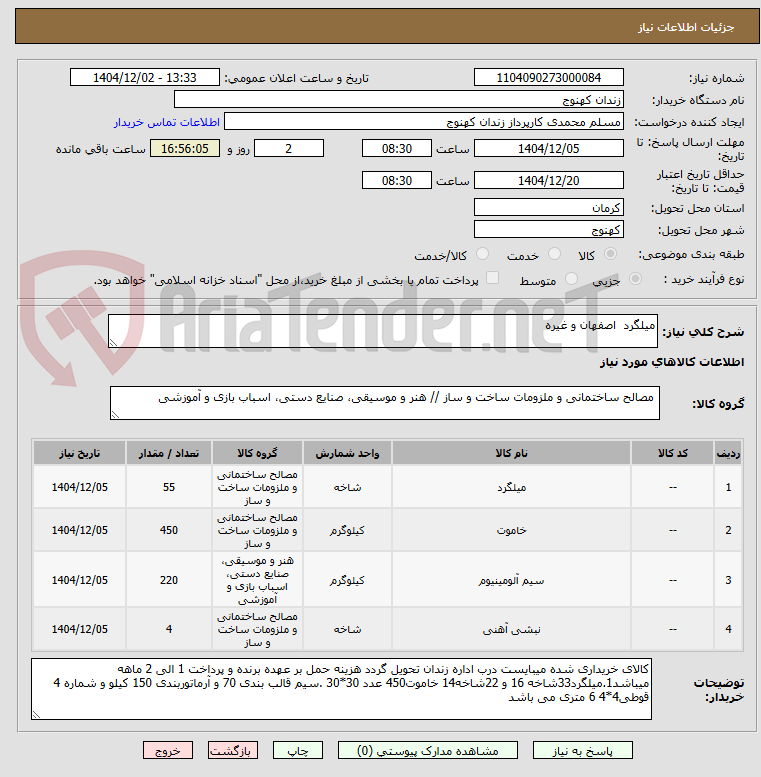Click the announcement date field 1404/12/02 - 13:33
This screenshot has height=777, width=761.
[x=145, y=77]
